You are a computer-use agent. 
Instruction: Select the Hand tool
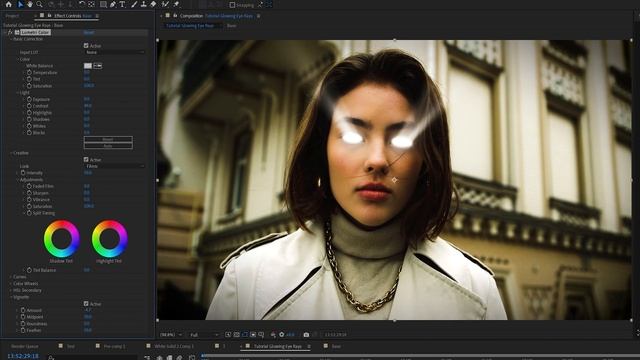[30, 4]
